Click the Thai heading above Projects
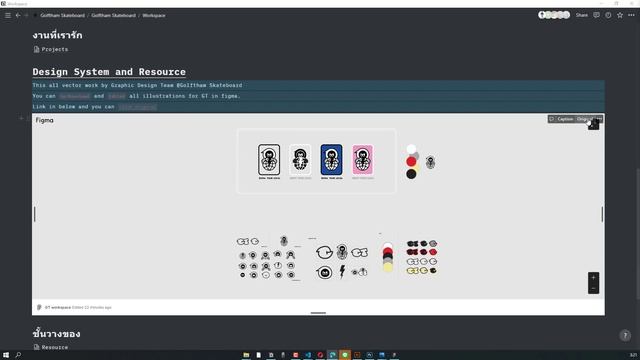 tap(58, 35)
